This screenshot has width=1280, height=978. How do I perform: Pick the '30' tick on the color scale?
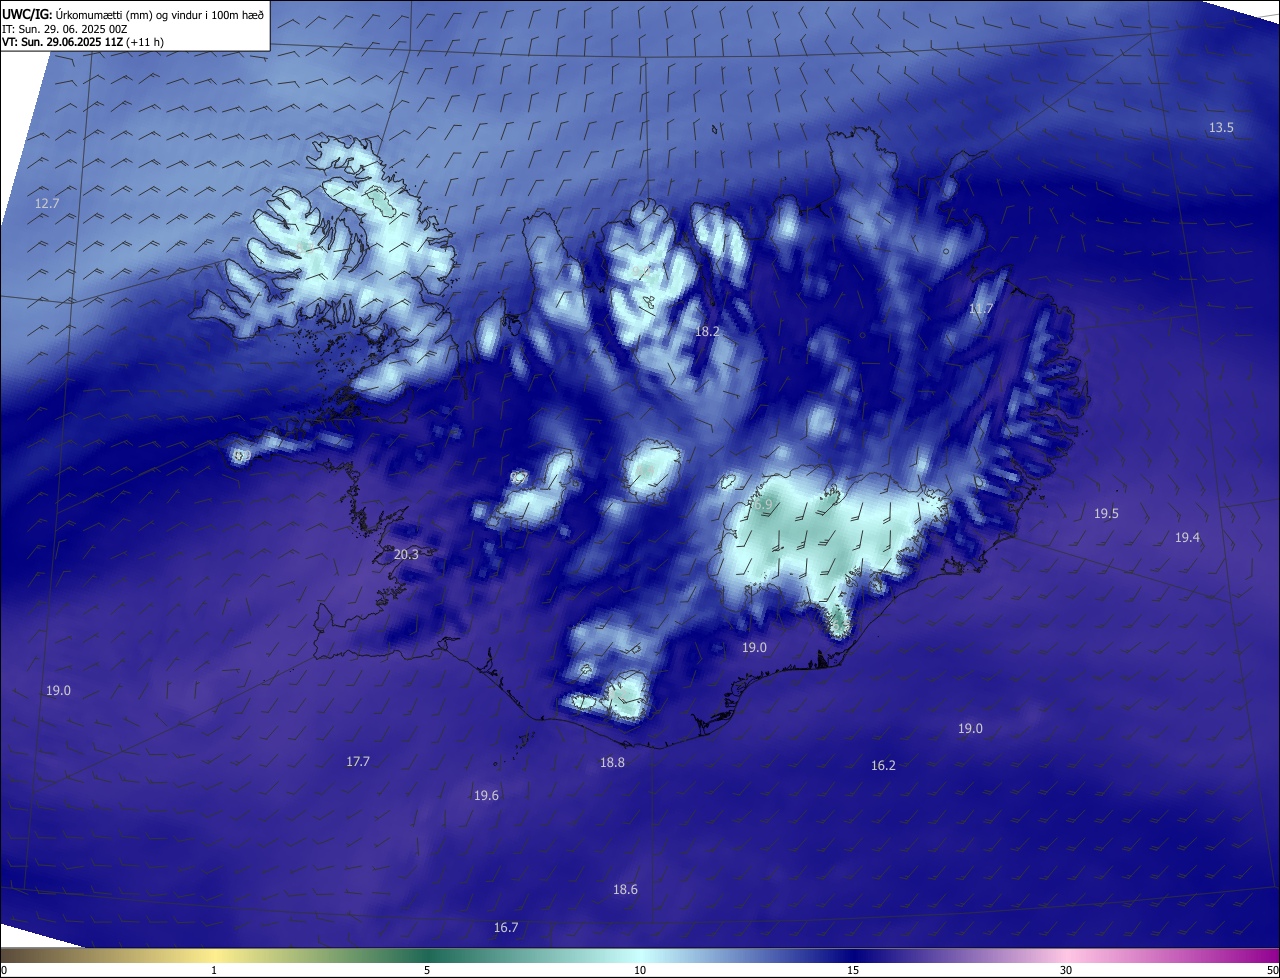(x=1066, y=970)
